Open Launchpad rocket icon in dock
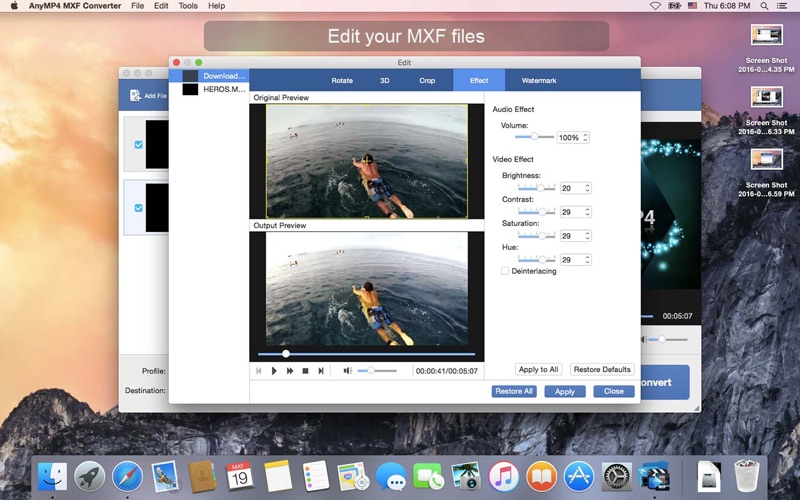Viewport: 800px width, 500px height. point(89,477)
